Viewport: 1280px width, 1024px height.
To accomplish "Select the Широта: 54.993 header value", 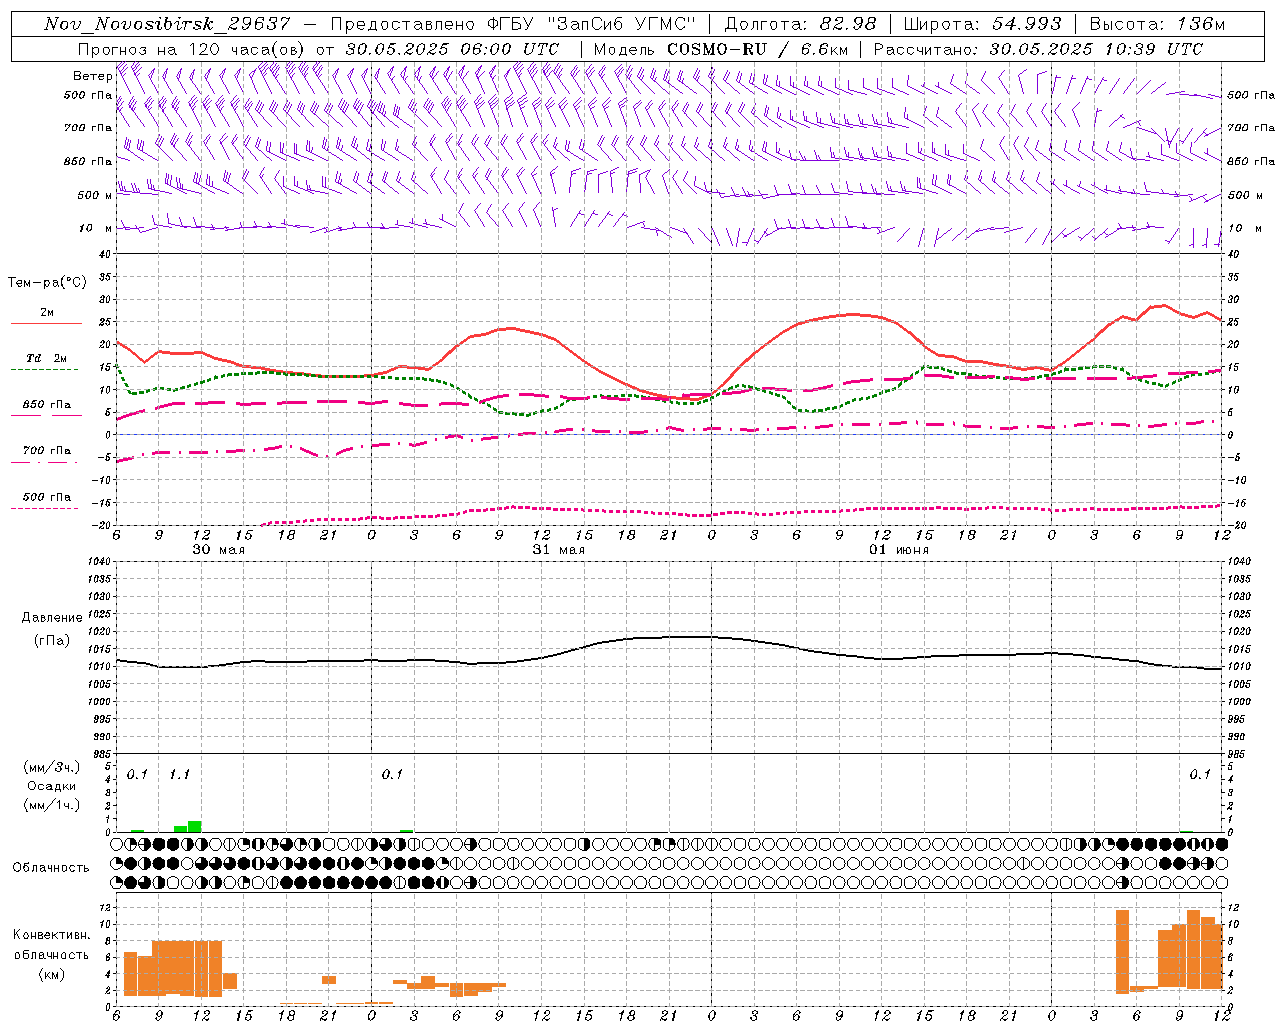I will (x=982, y=24).
